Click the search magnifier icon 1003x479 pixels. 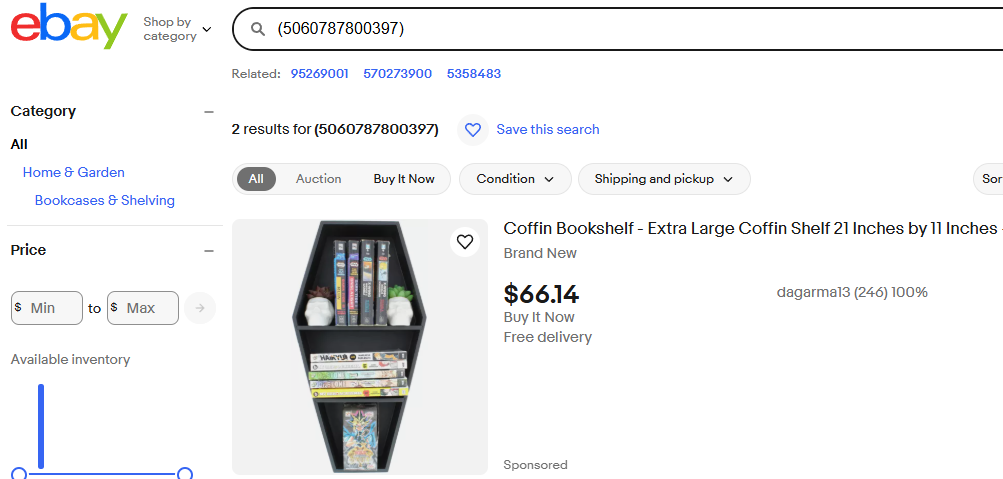pyautogui.click(x=258, y=29)
